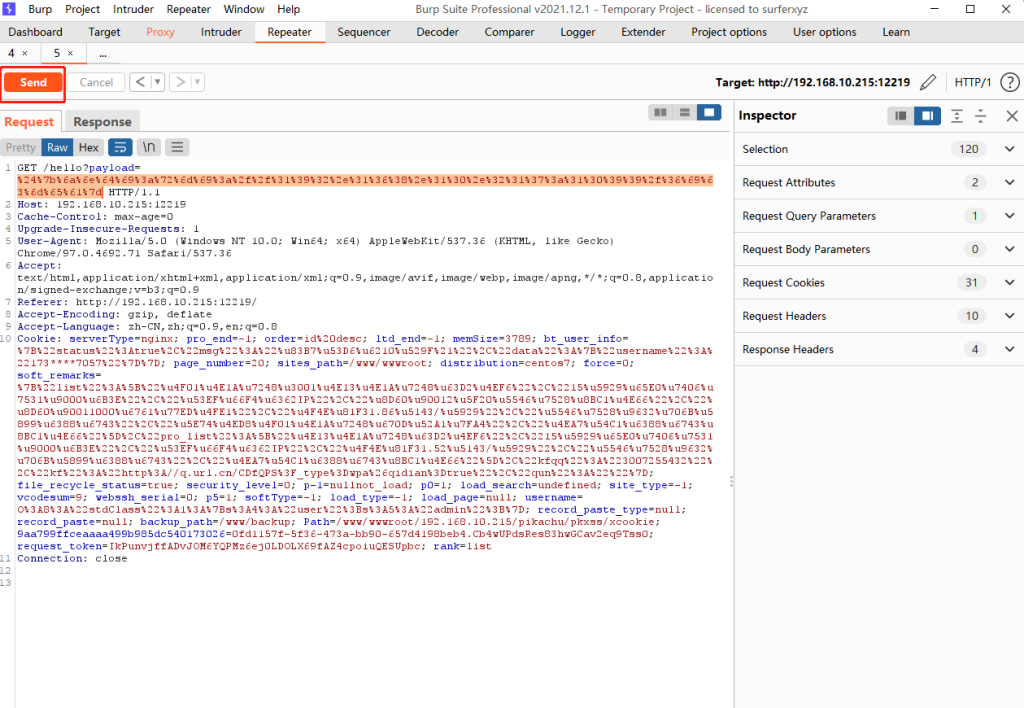Viewport: 1024px width, 708px height.
Task: Open the User options tab
Action: (x=824, y=32)
